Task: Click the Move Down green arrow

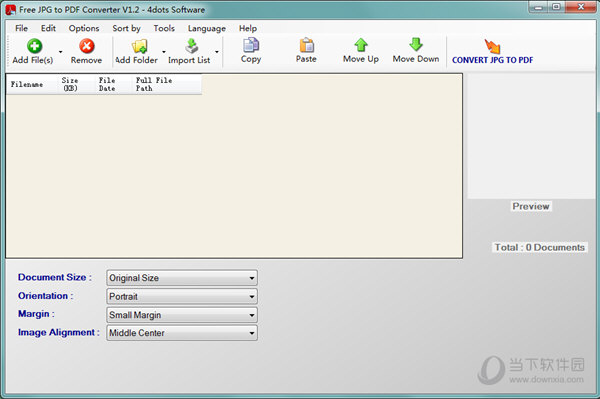Action: [x=416, y=44]
